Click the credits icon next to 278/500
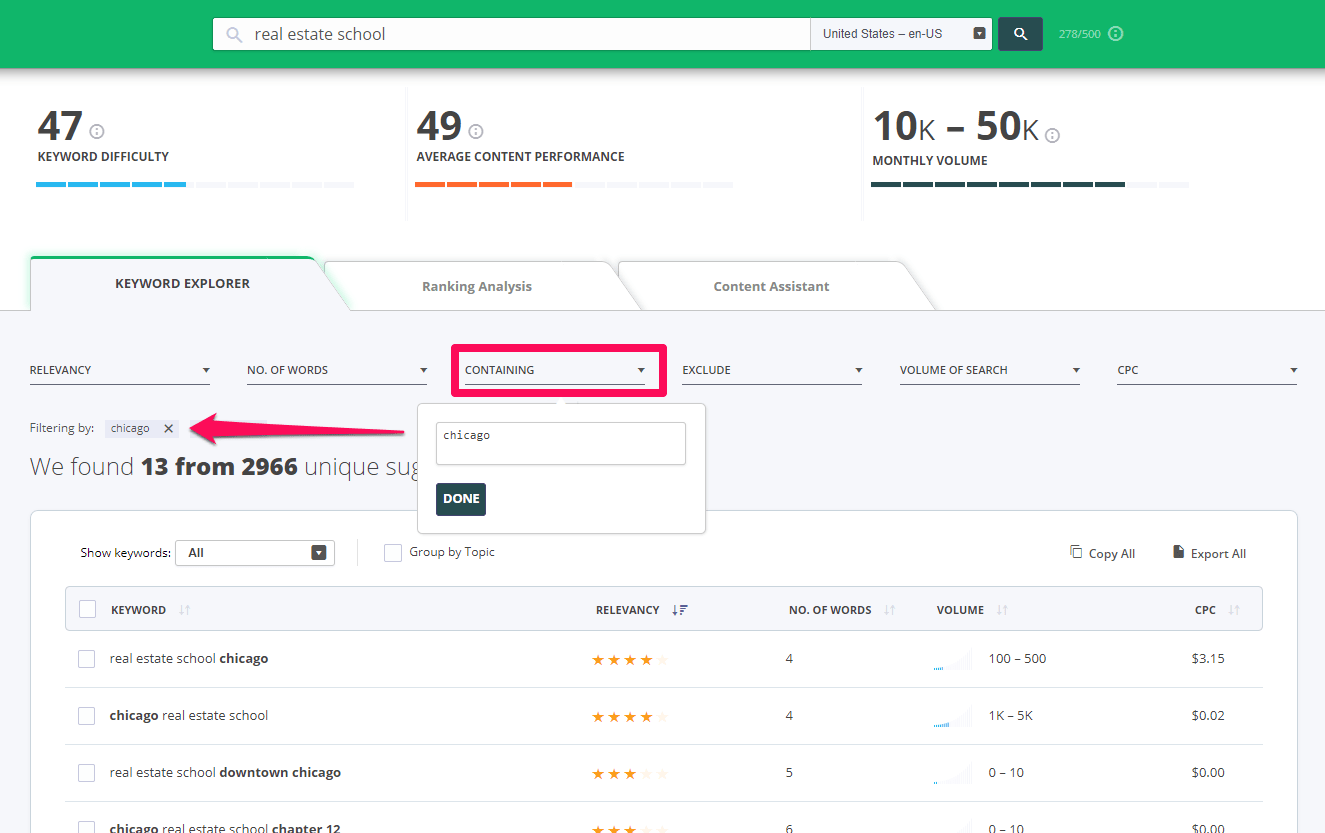1325x833 pixels. pyautogui.click(x=1118, y=33)
